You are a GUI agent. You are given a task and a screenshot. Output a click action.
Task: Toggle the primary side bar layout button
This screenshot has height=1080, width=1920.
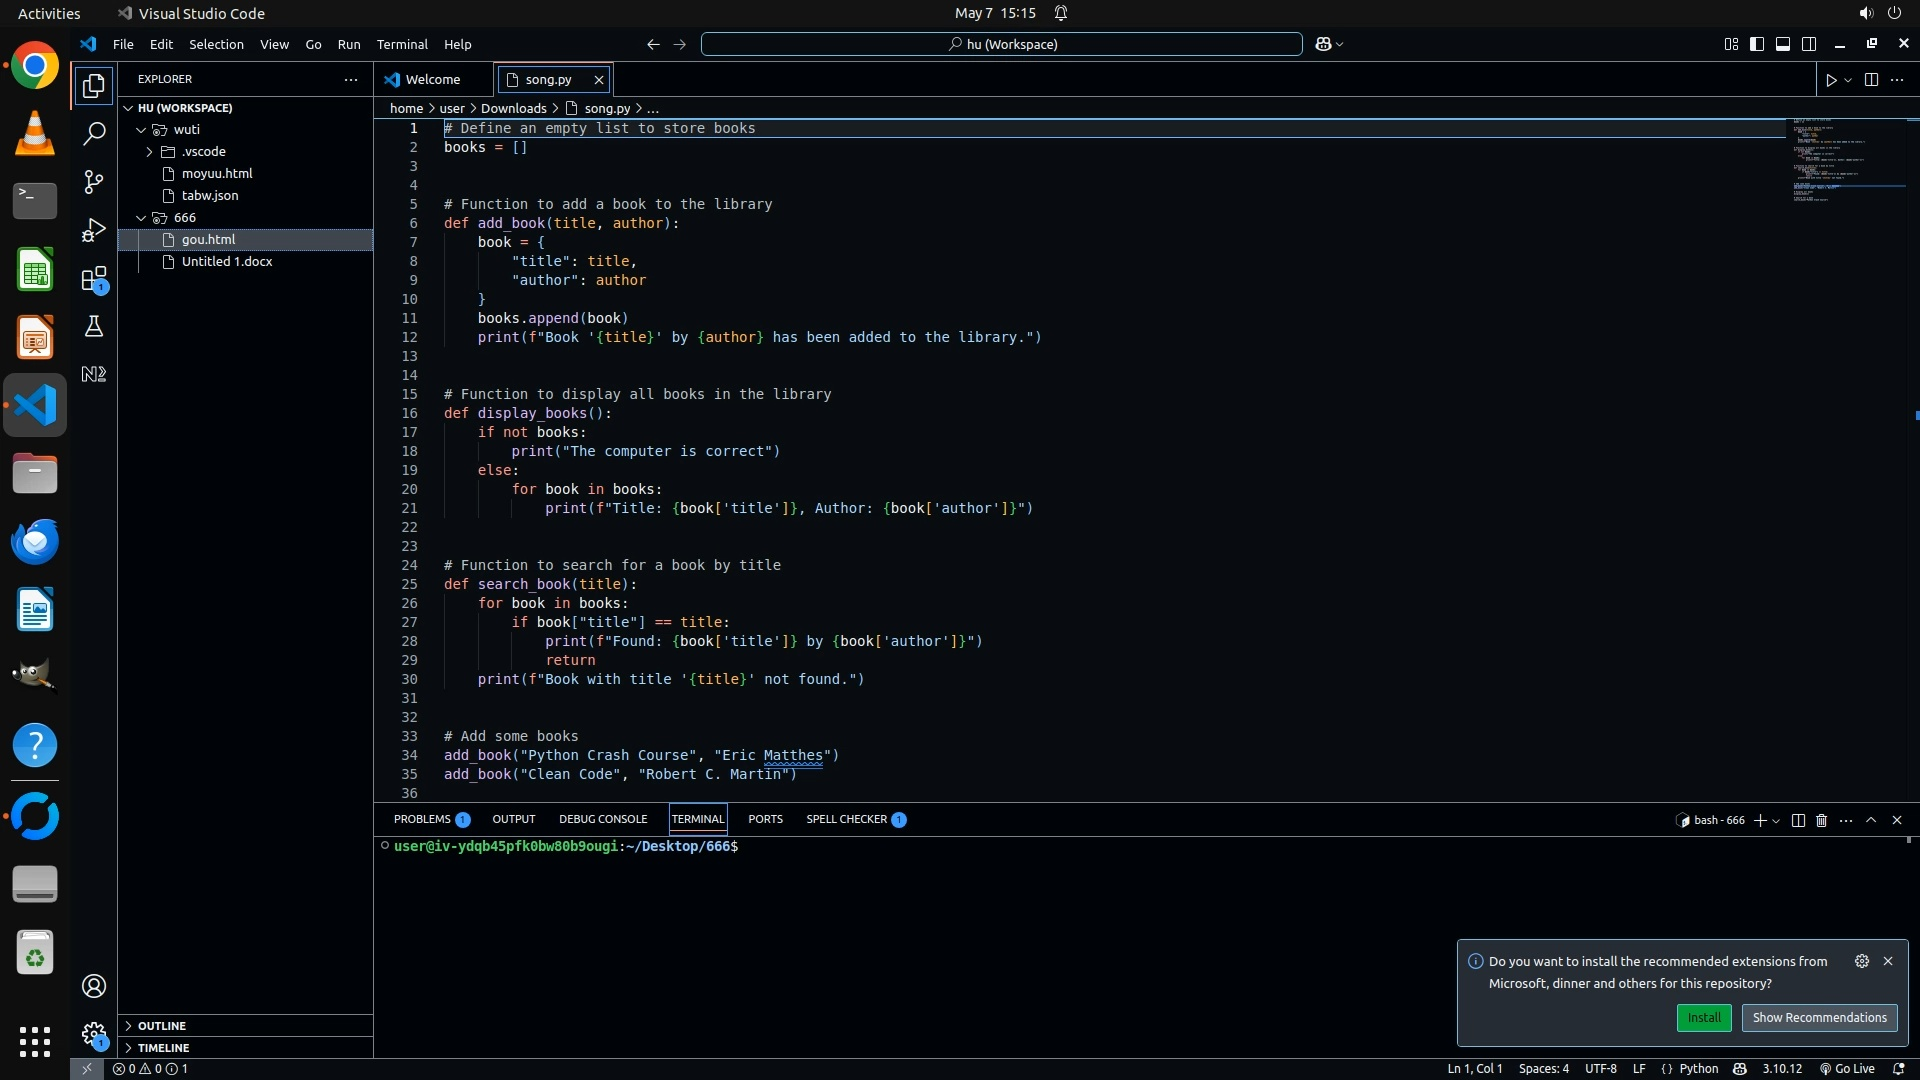(x=1757, y=44)
